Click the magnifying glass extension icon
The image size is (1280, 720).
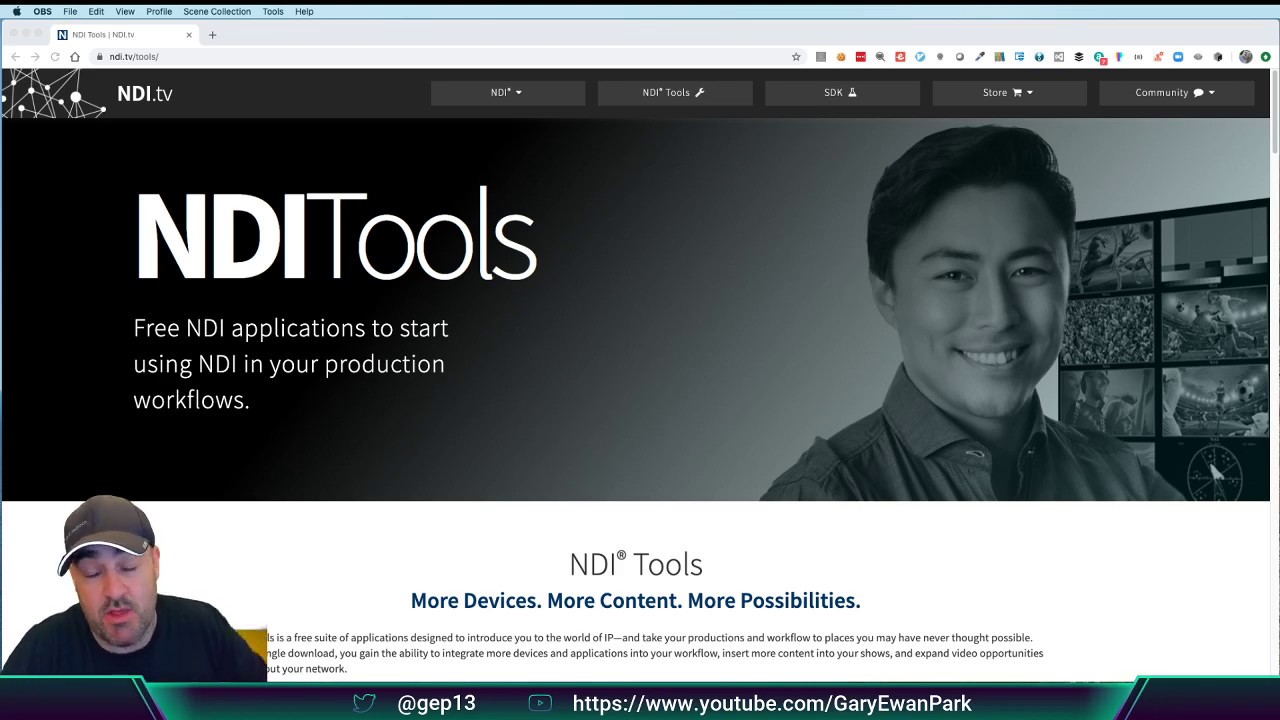point(880,57)
